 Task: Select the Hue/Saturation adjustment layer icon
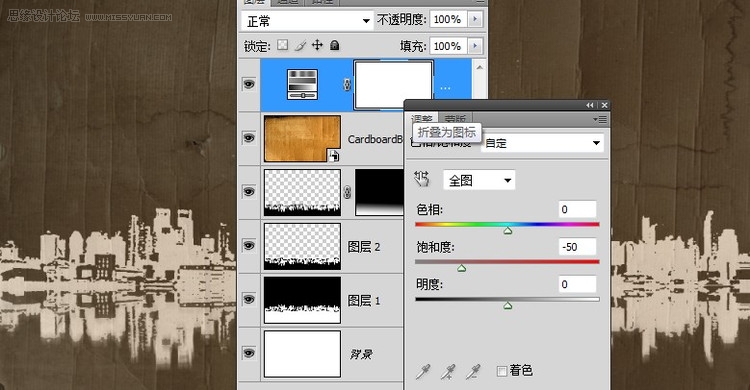click(x=302, y=84)
